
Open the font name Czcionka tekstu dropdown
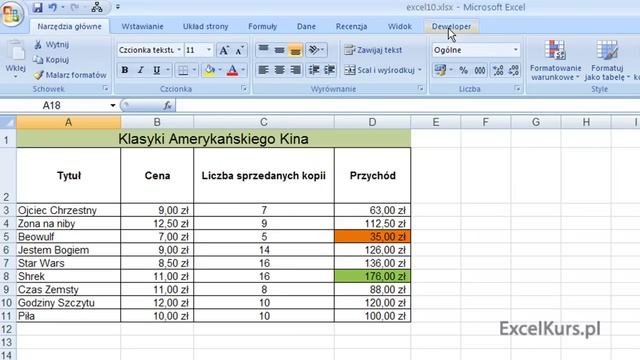click(x=179, y=50)
